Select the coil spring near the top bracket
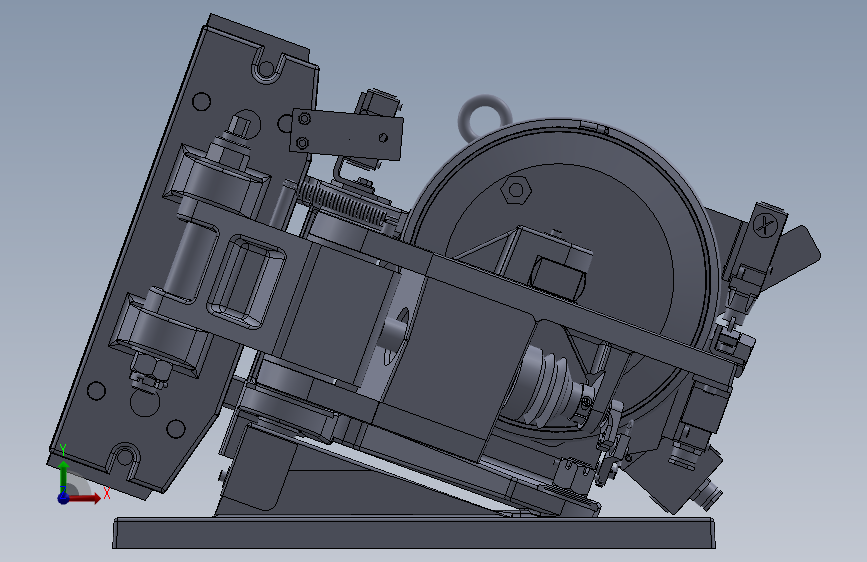The image size is (867, 562). 342,203
